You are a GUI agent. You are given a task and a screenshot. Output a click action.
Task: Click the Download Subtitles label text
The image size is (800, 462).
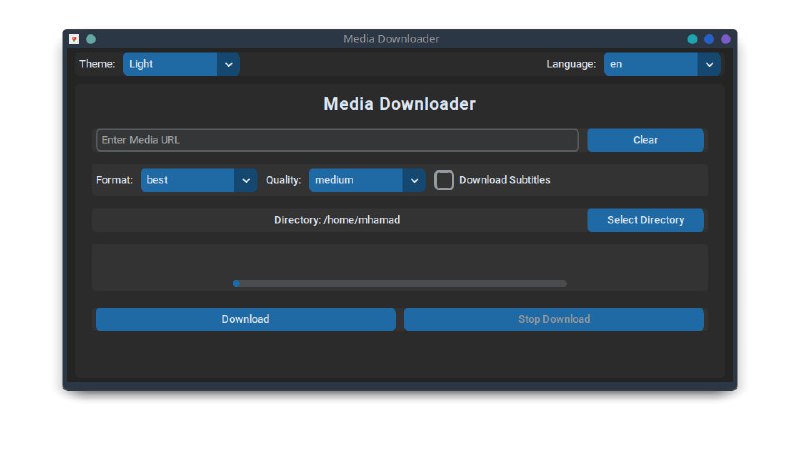click(505, 180)
